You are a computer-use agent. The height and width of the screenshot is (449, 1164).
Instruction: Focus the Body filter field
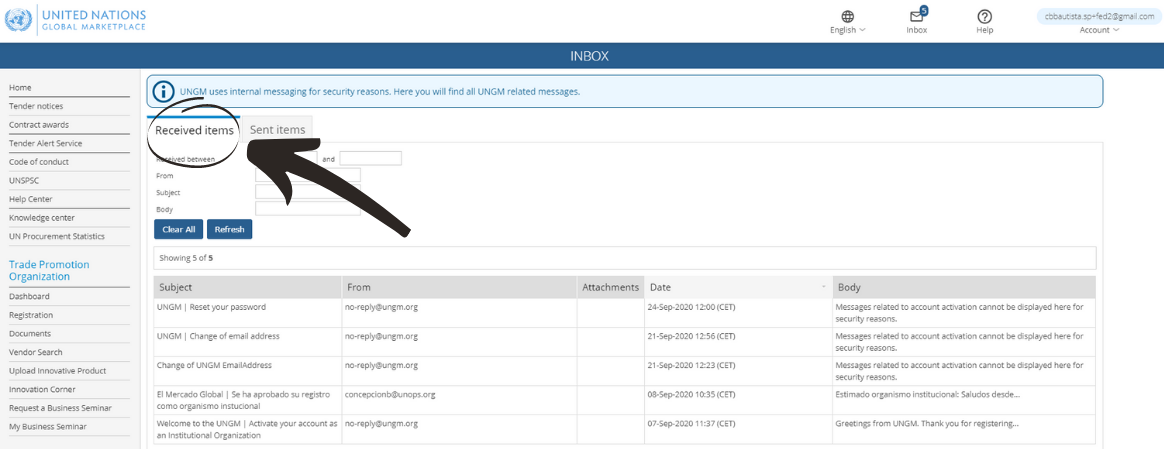click(x=308, y=209)
